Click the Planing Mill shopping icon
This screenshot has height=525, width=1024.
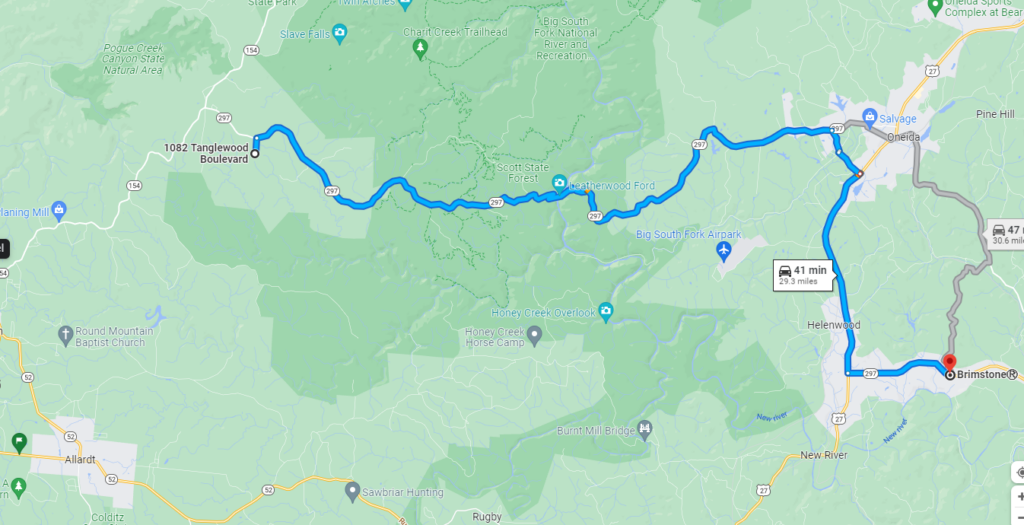pyautogui.click(x=59, y=210)
